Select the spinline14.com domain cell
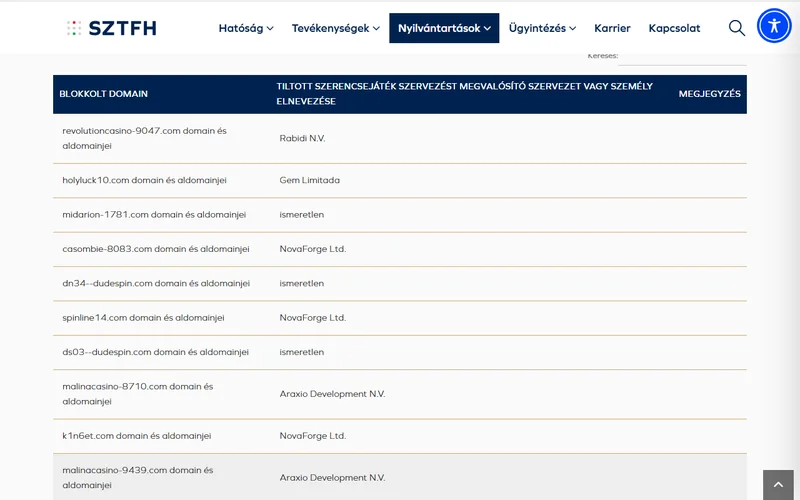 [162, 318]
